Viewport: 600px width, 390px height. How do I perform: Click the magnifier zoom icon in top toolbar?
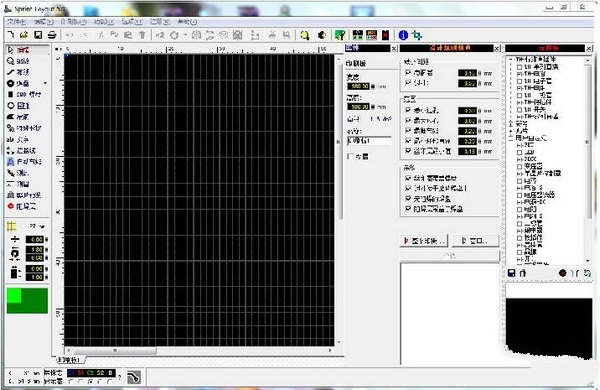(x=305, y=35)
